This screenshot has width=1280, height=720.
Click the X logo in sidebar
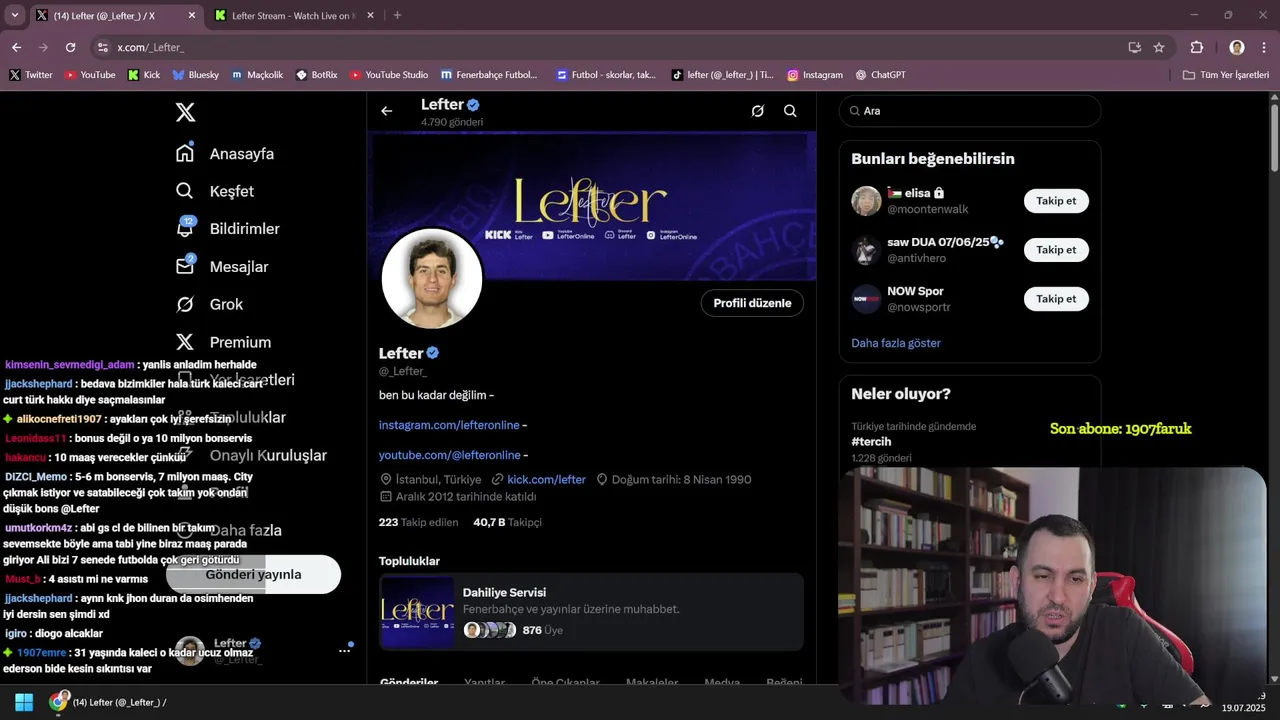pos(186,112)
